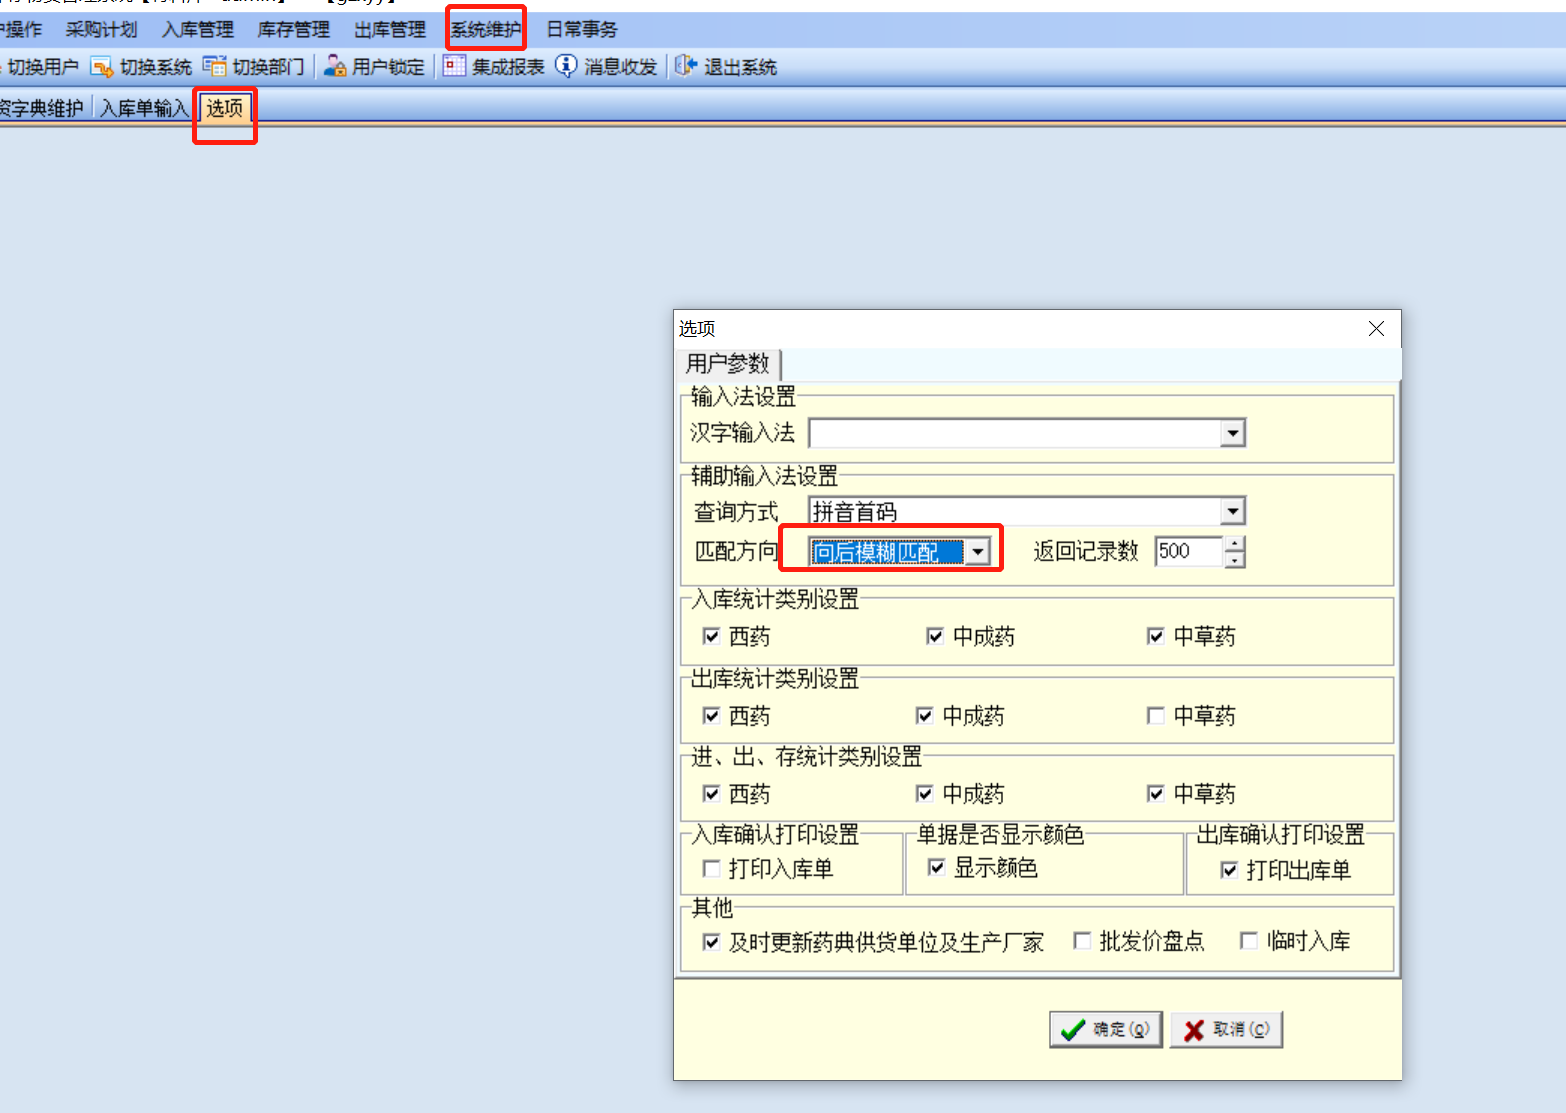
Task: Expand the 汉字输入法 dropdown
Action: click(1233, 433)
